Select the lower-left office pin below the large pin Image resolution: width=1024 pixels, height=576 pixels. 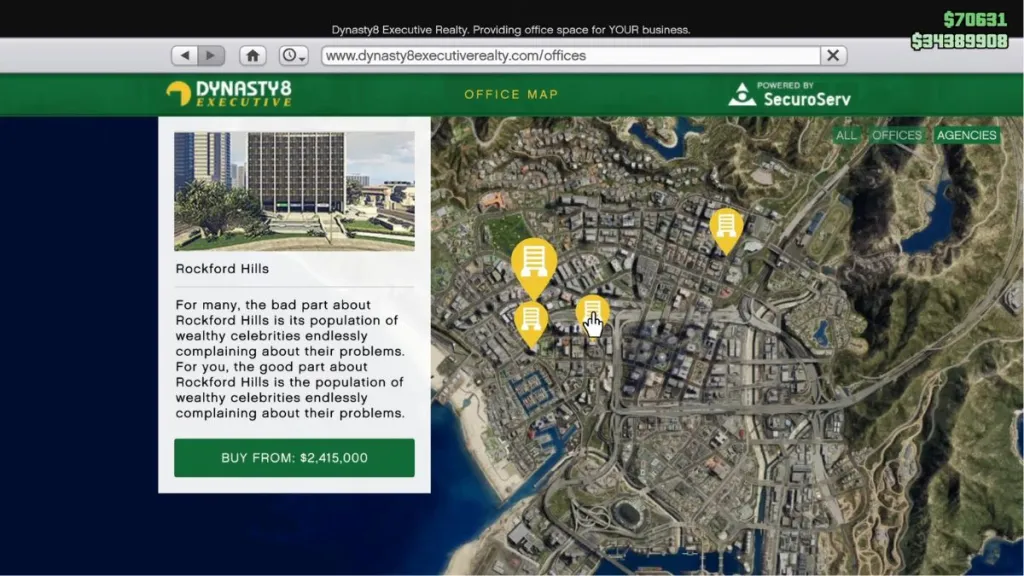coord(530,322)
